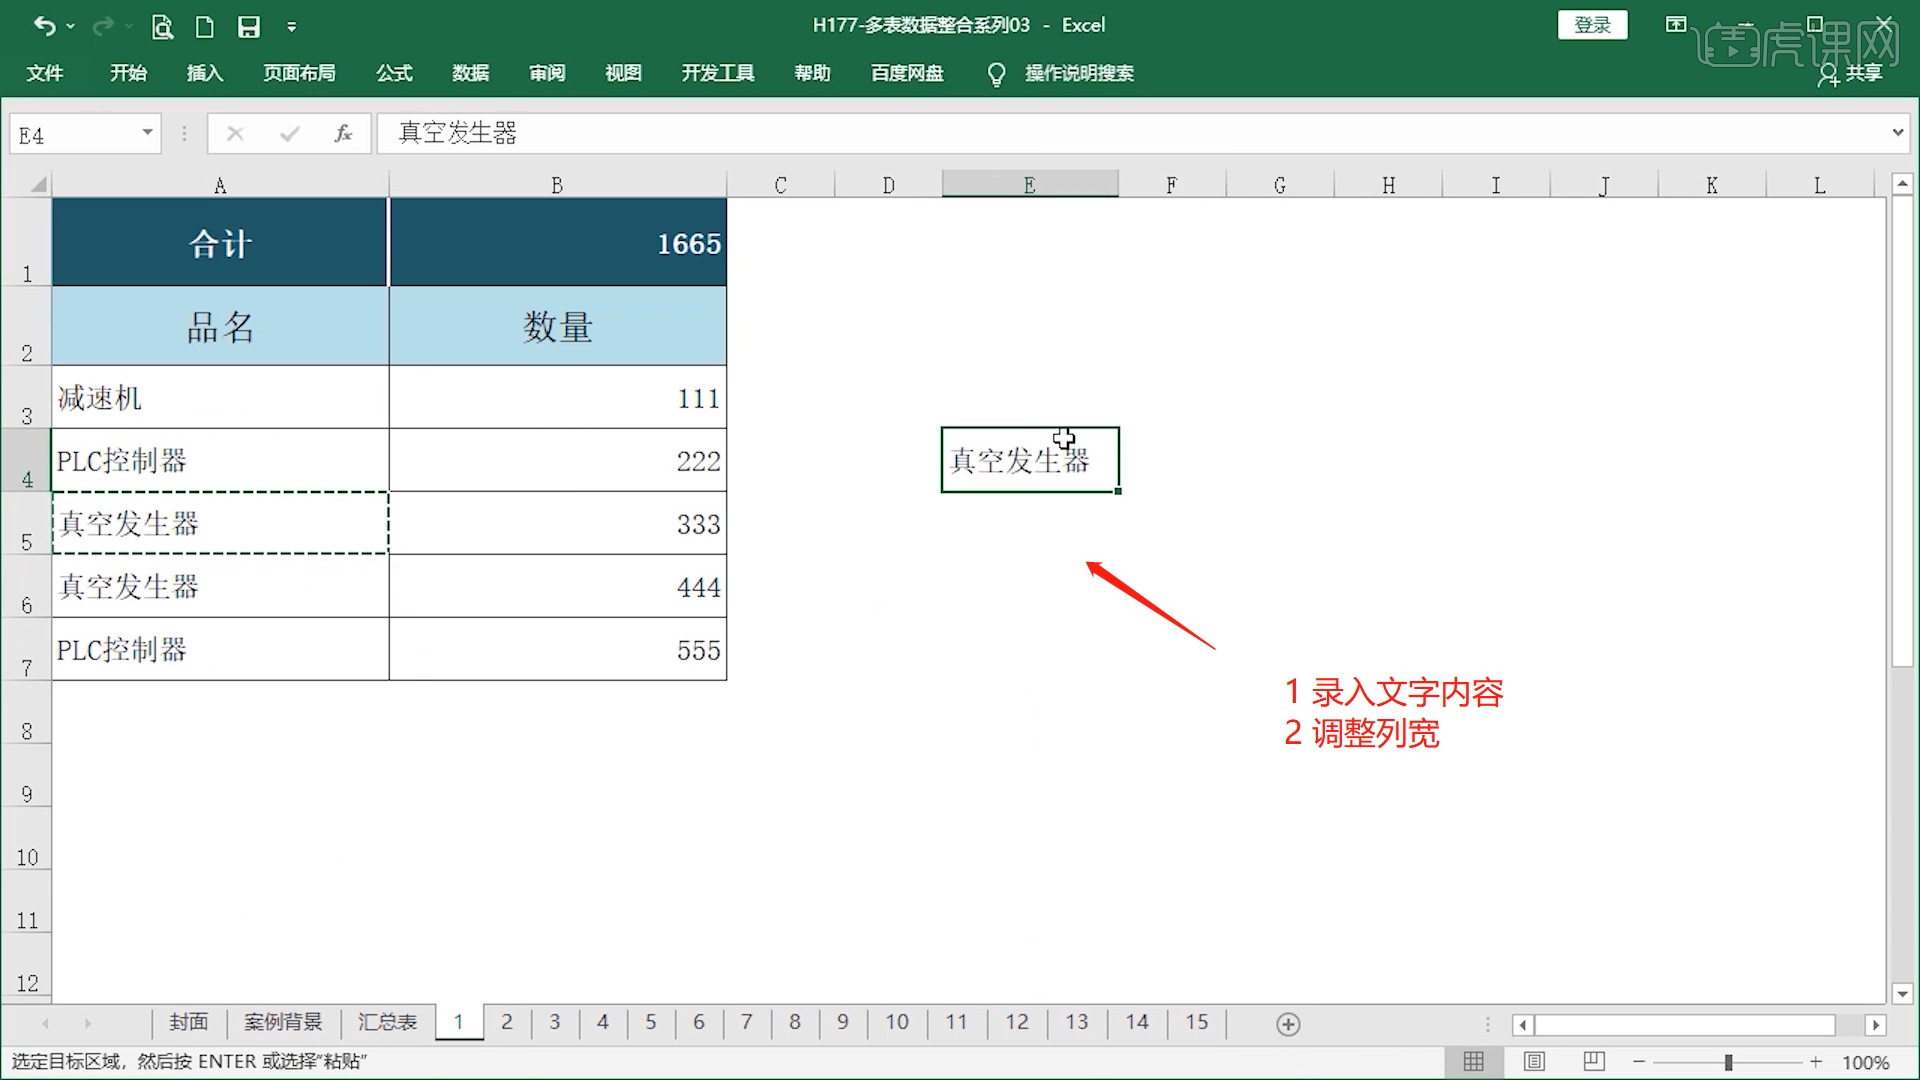1920x1080 pixels.
Task: Click the total cell 1665
Action: click(558, 243)
